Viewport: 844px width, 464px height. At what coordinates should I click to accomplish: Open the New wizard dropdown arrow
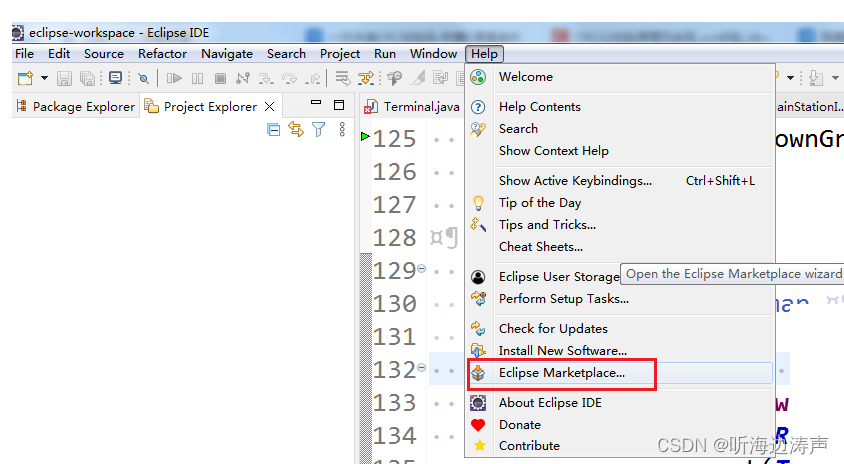click(44, 79)
